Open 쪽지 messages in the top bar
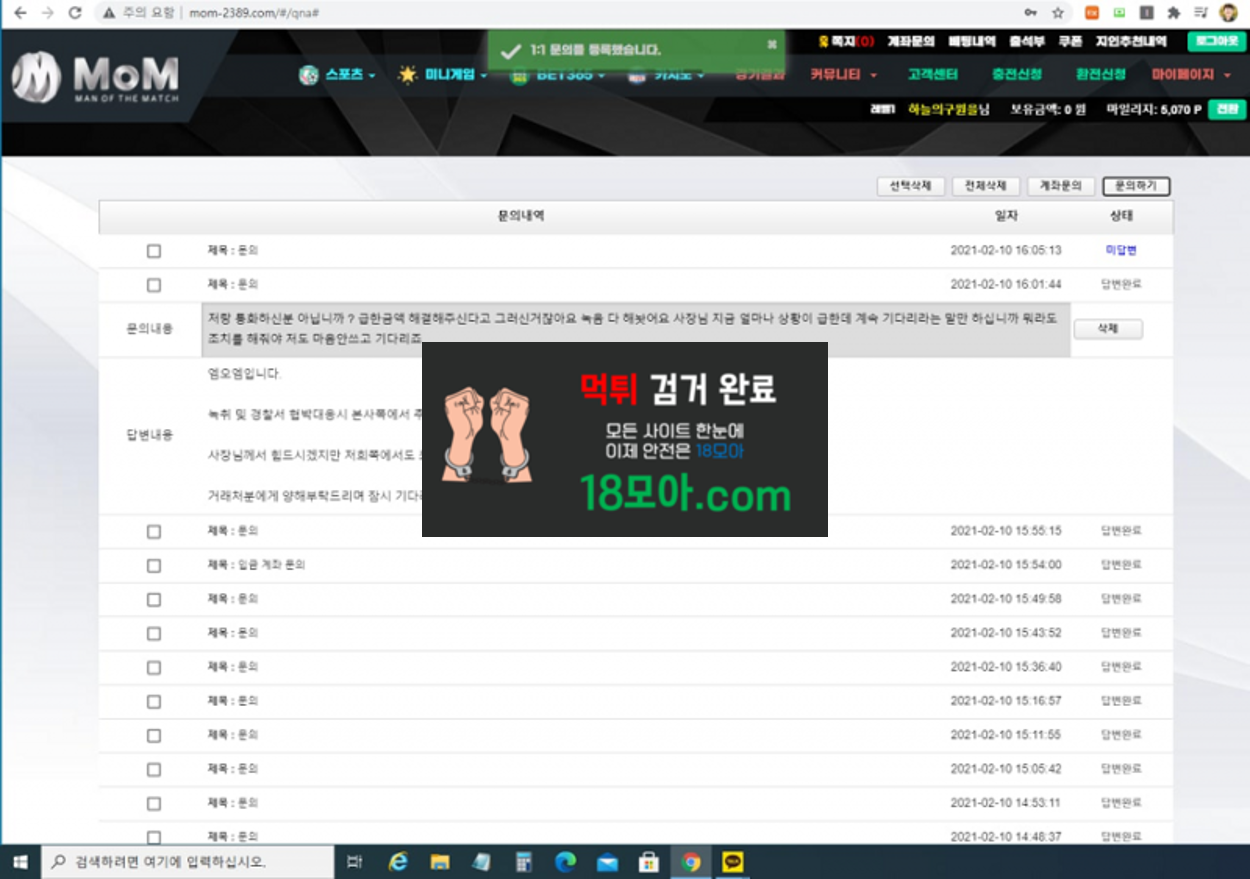The height and width of the screenshot is (879, 1250). coord(845,41)
